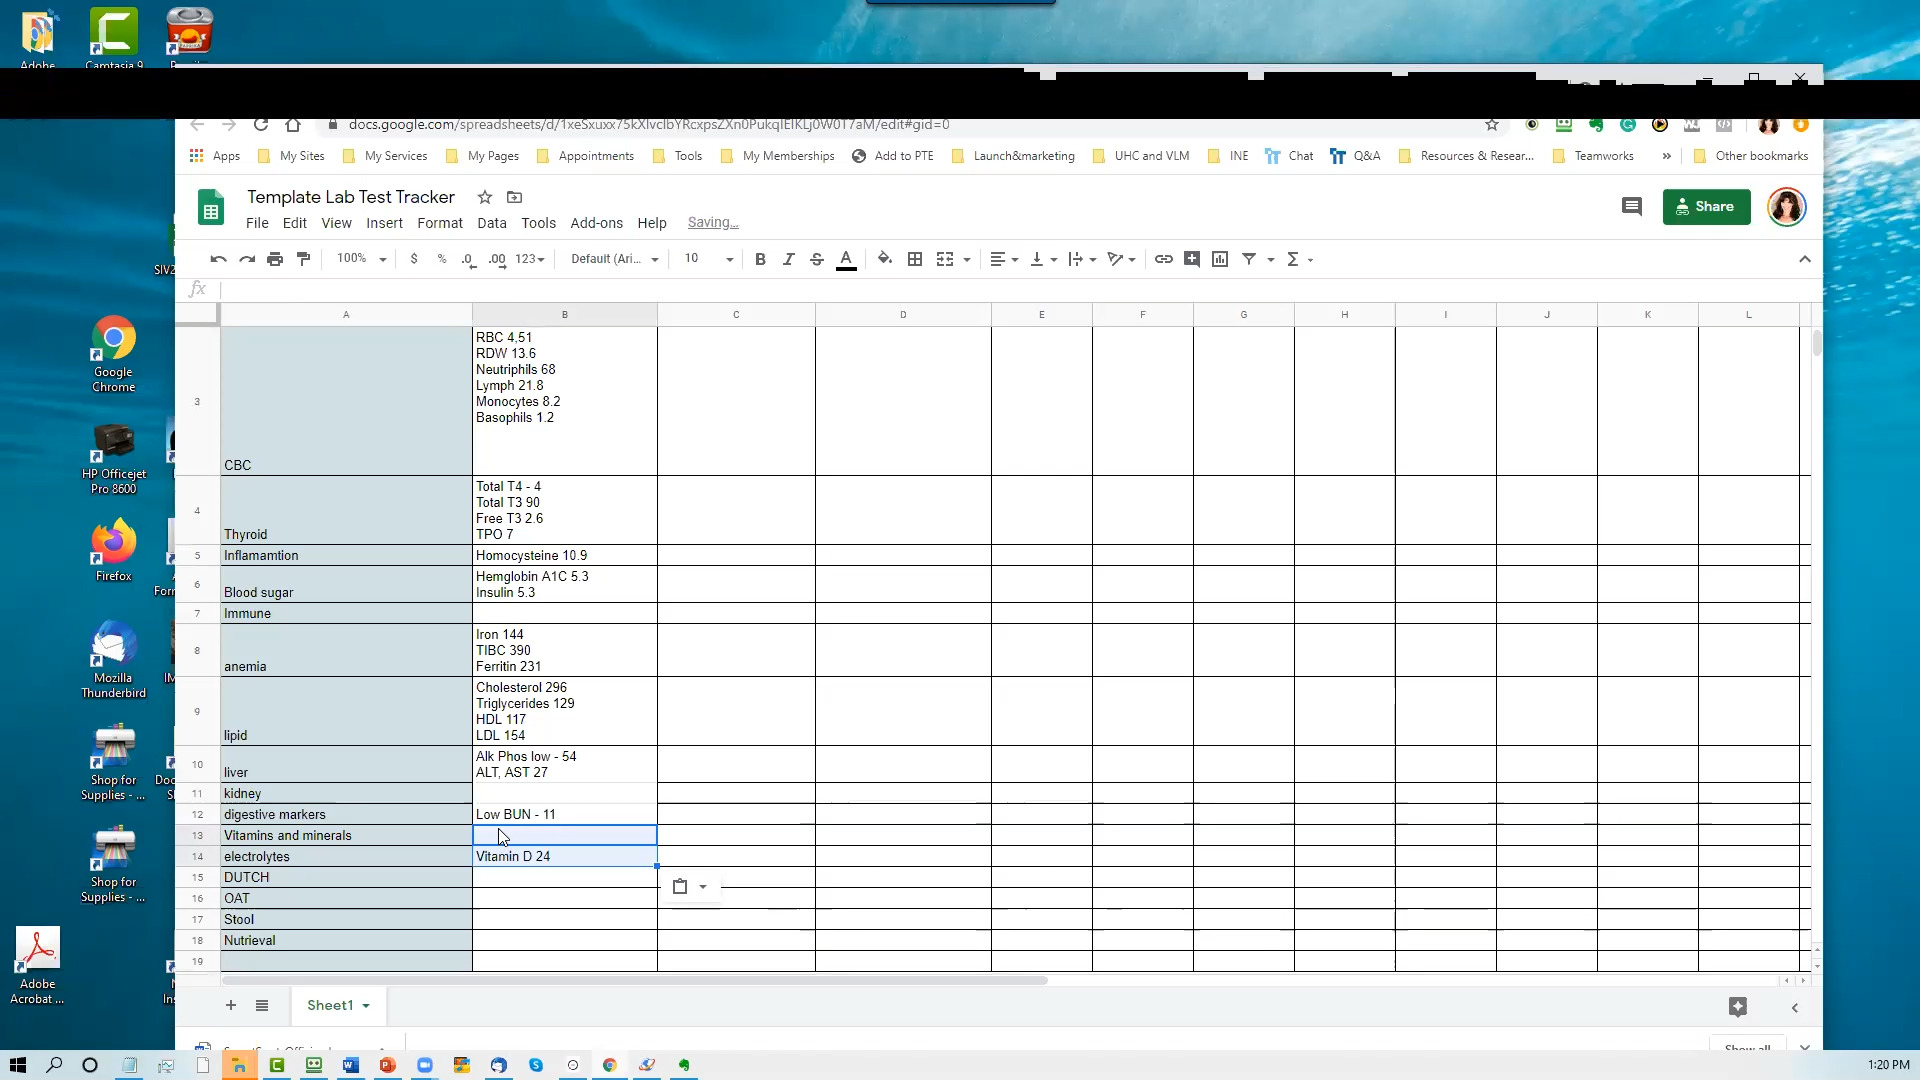Click the Merge cells icon
This screenshot has height=1080, width=1920.
(945, 259)
